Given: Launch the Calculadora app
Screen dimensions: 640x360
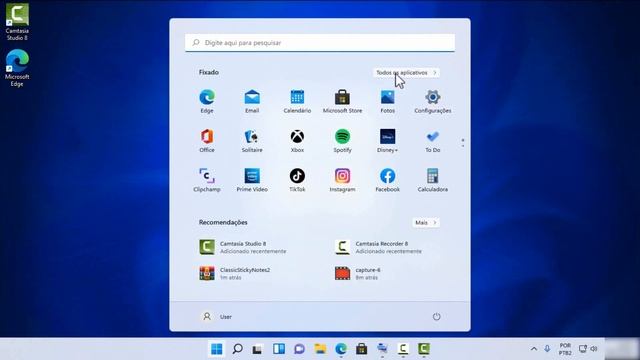Looking at the screenshot, I should pos(433,180).
